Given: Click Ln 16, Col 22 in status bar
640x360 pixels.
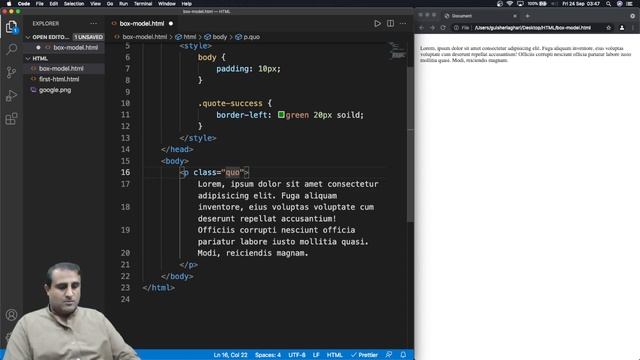Looking at the screenshot, I should [230, 355].
